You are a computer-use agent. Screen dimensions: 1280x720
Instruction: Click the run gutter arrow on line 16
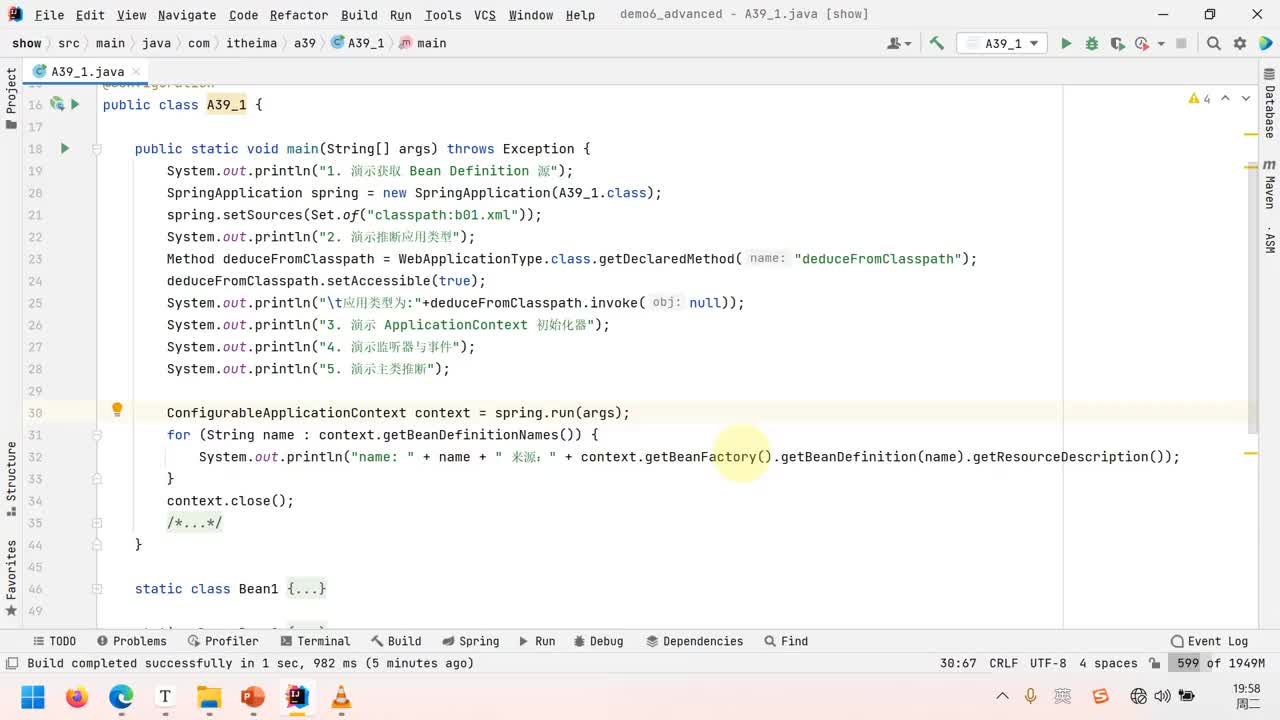tap(75, 104)
